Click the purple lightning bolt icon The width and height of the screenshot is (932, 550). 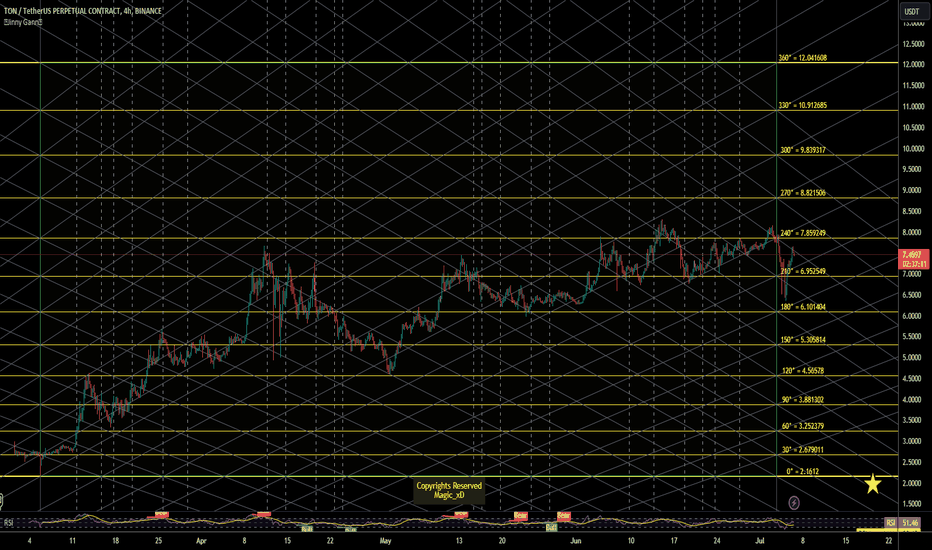click(794, 503)
